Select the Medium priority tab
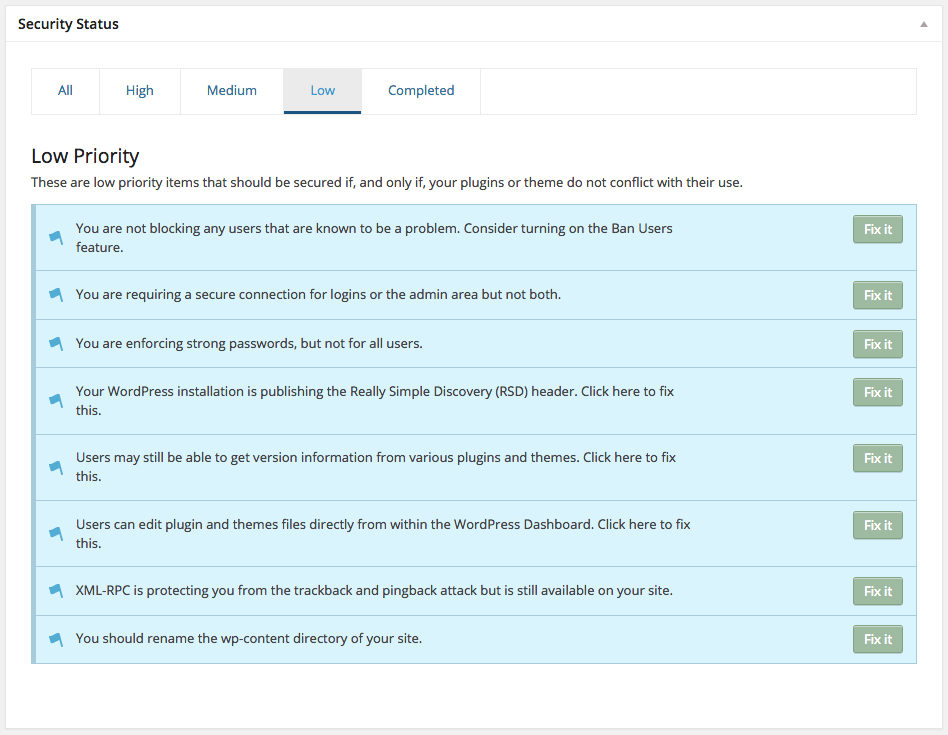 coord(232,91)
